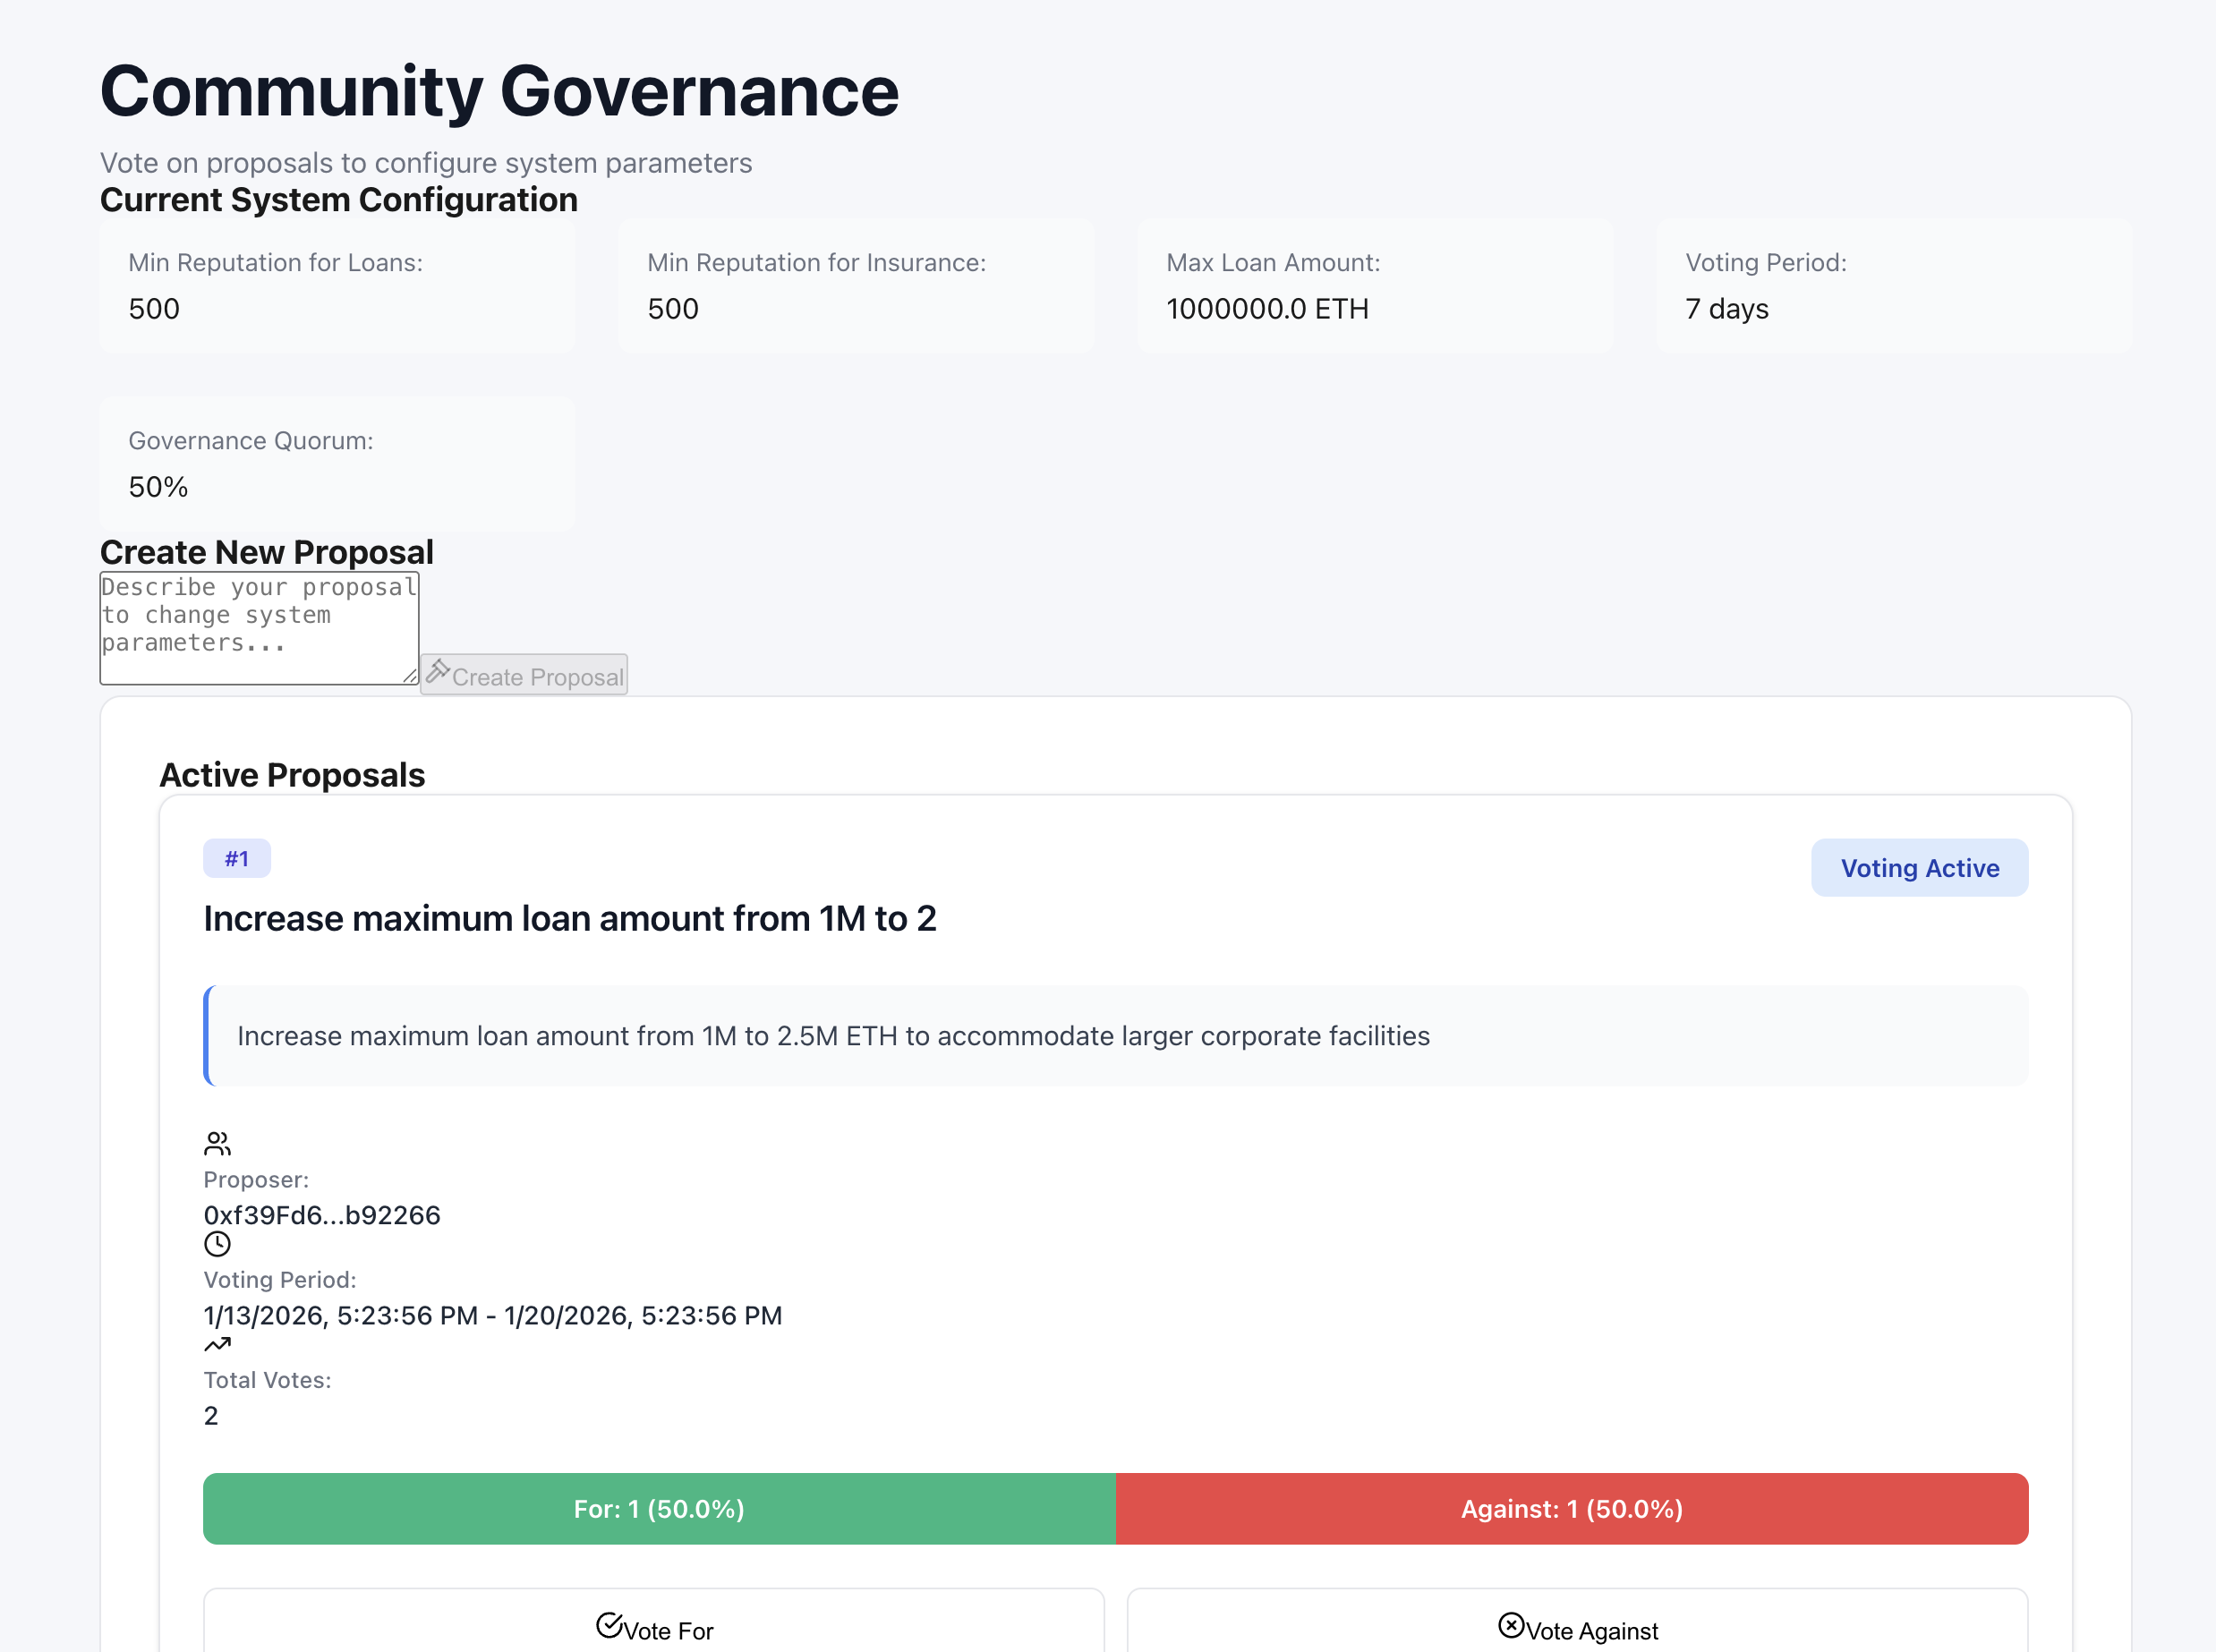Click the Create Proposal button
This screenshot has width=2216, height=1652.
pos(524,675)
